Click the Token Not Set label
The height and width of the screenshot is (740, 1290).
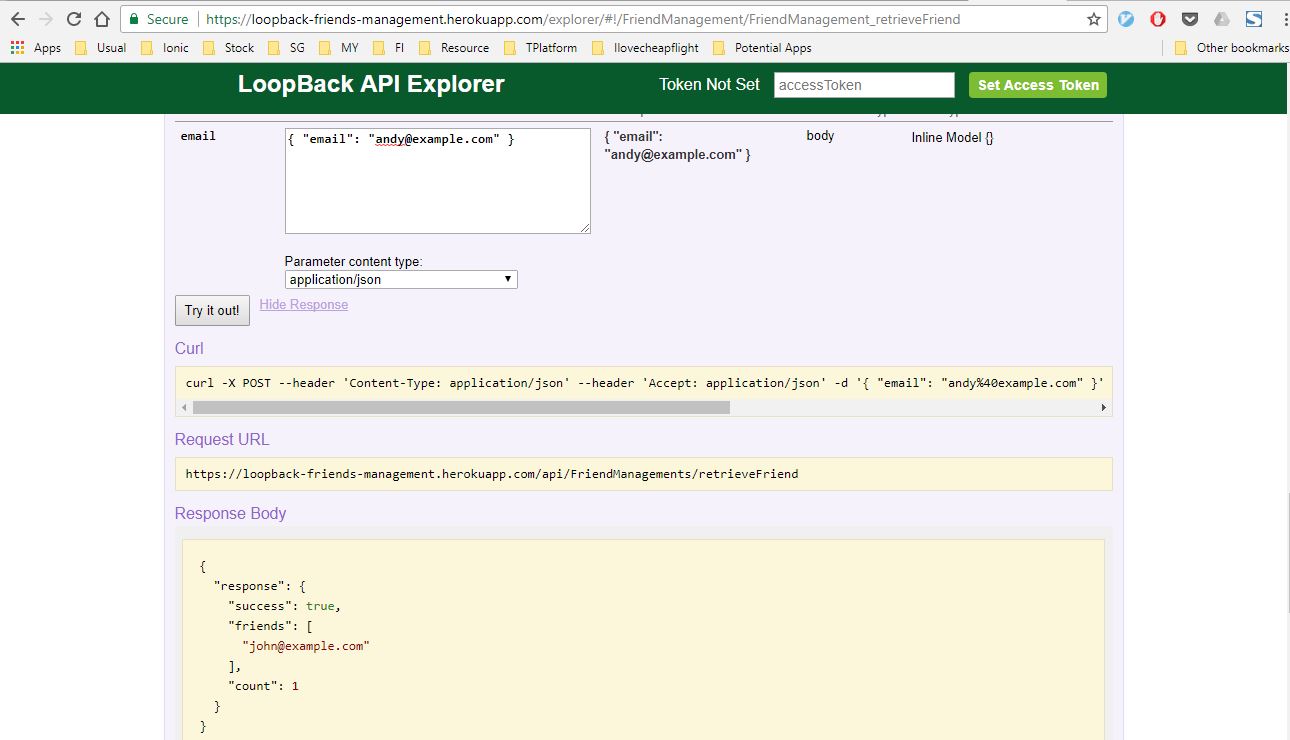click(709, 85)
